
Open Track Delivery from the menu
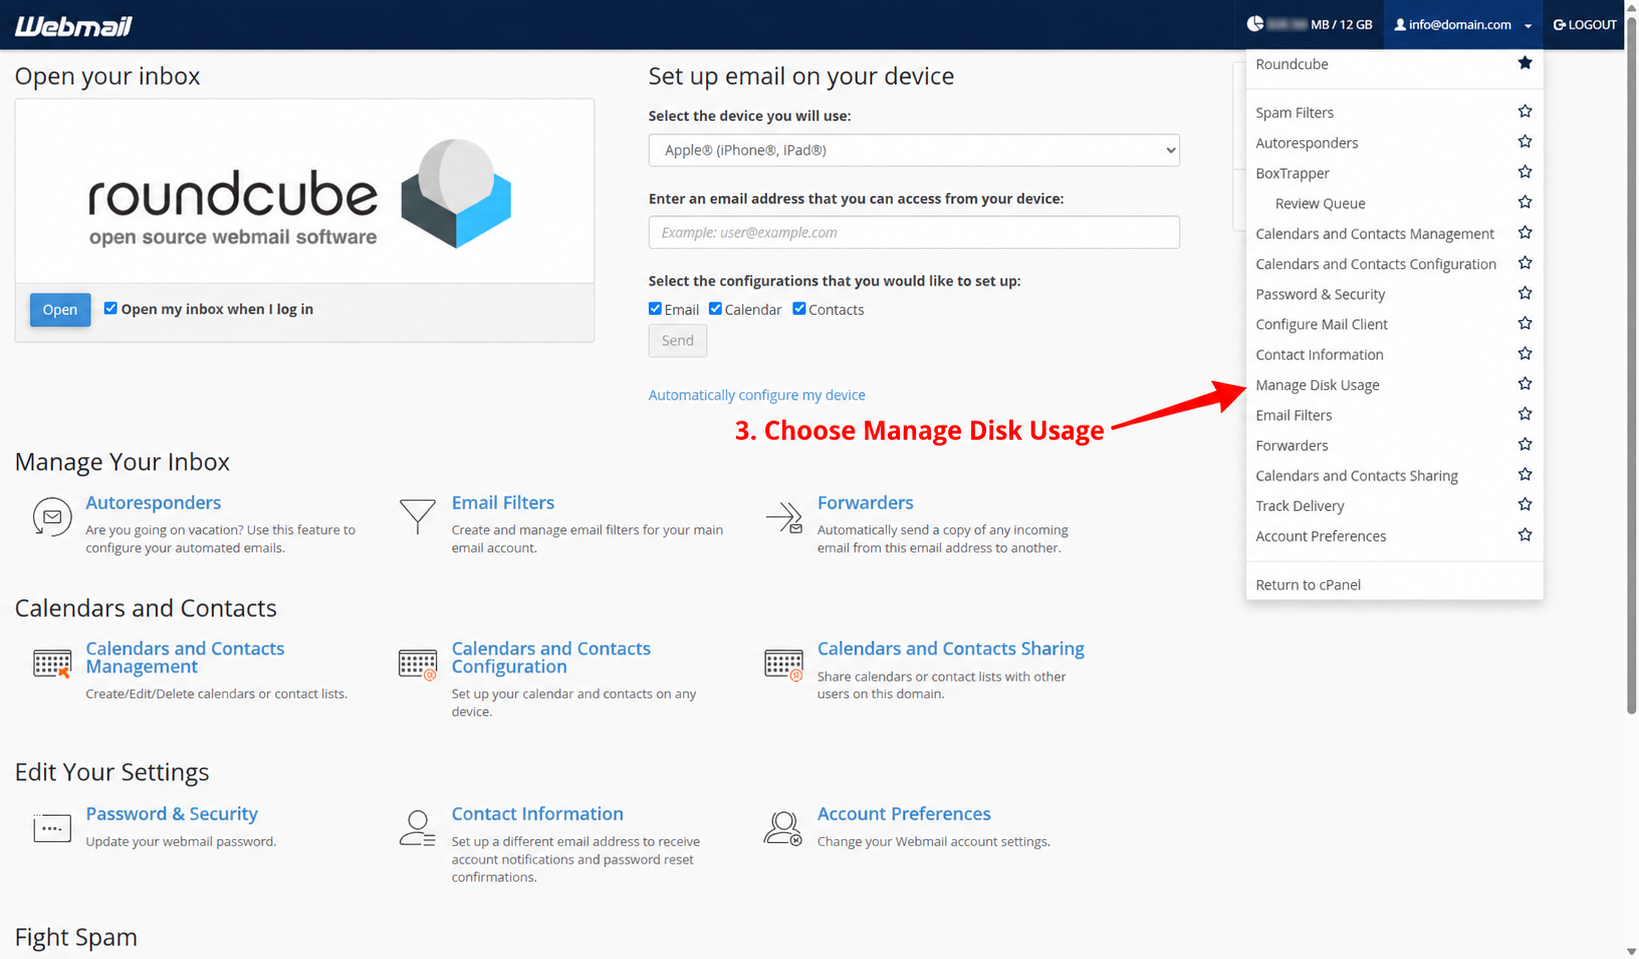[x=1300, y=506]
